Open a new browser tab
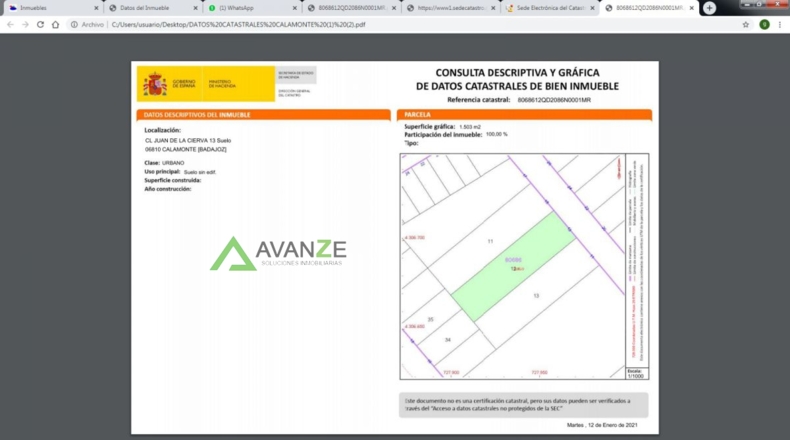 pyautogui.click(x=709, y=8)
